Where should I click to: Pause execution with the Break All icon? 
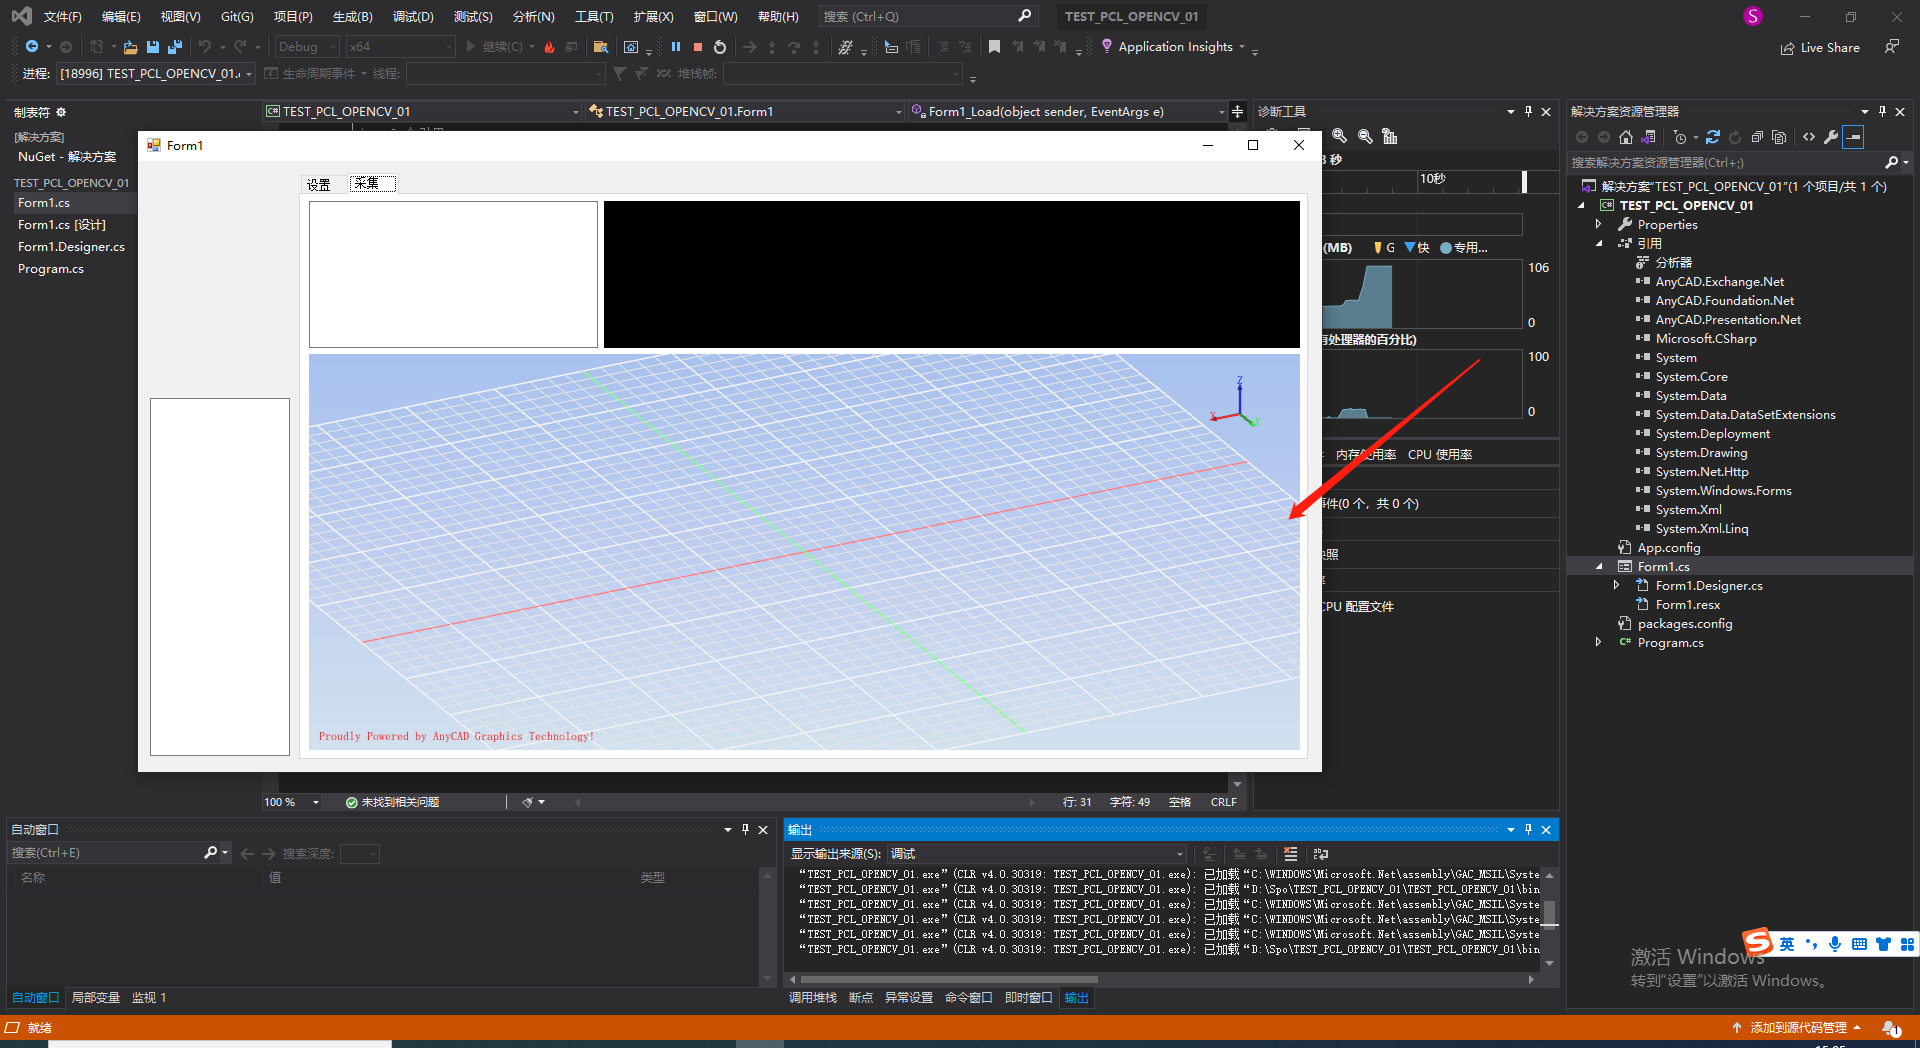(676, 47)
